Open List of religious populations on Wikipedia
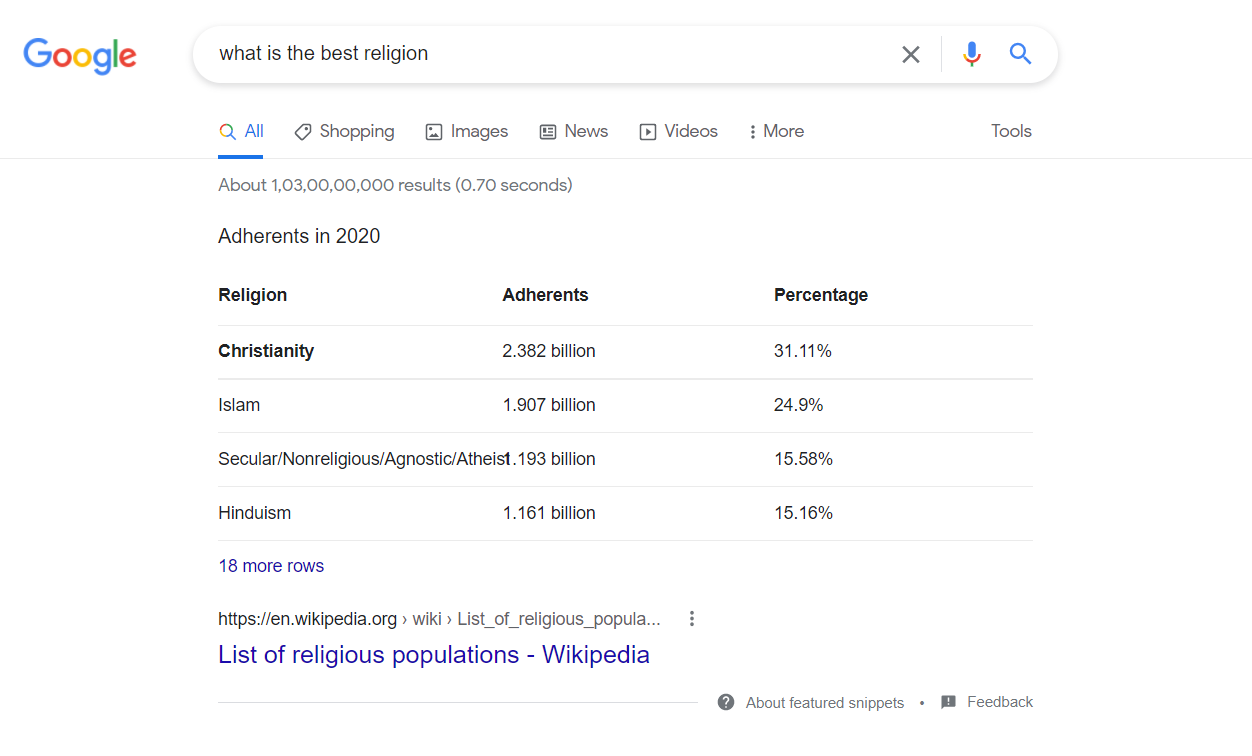 tap(433, 654)
